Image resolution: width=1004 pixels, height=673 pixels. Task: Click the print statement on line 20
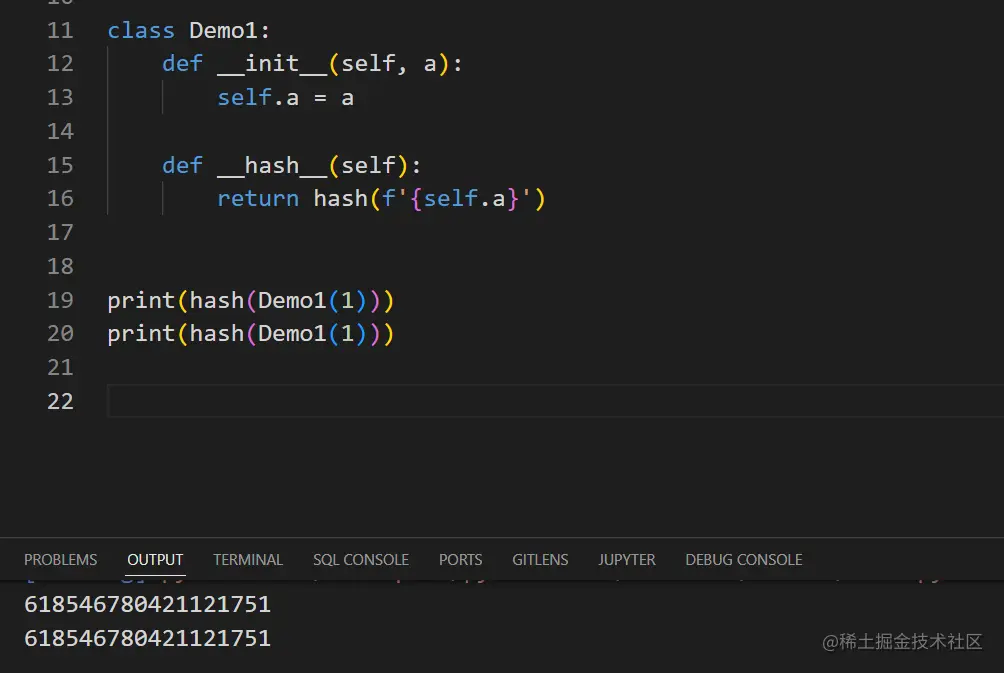point(250,334)
